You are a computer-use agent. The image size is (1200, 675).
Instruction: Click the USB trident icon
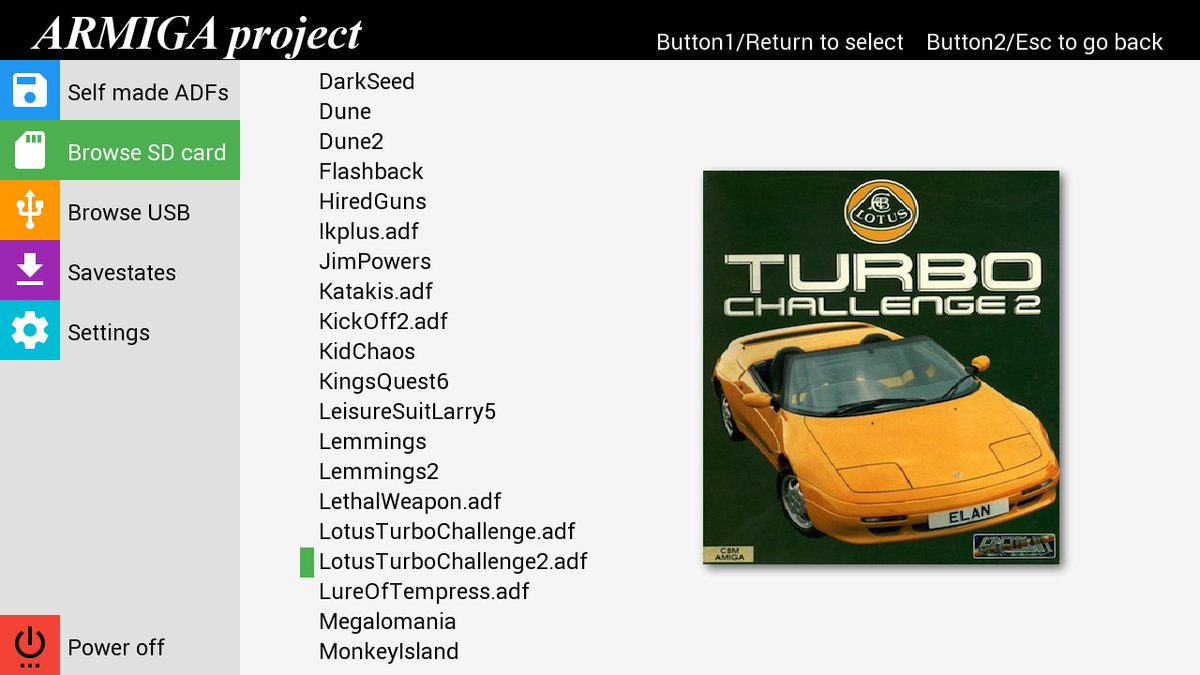30,210
